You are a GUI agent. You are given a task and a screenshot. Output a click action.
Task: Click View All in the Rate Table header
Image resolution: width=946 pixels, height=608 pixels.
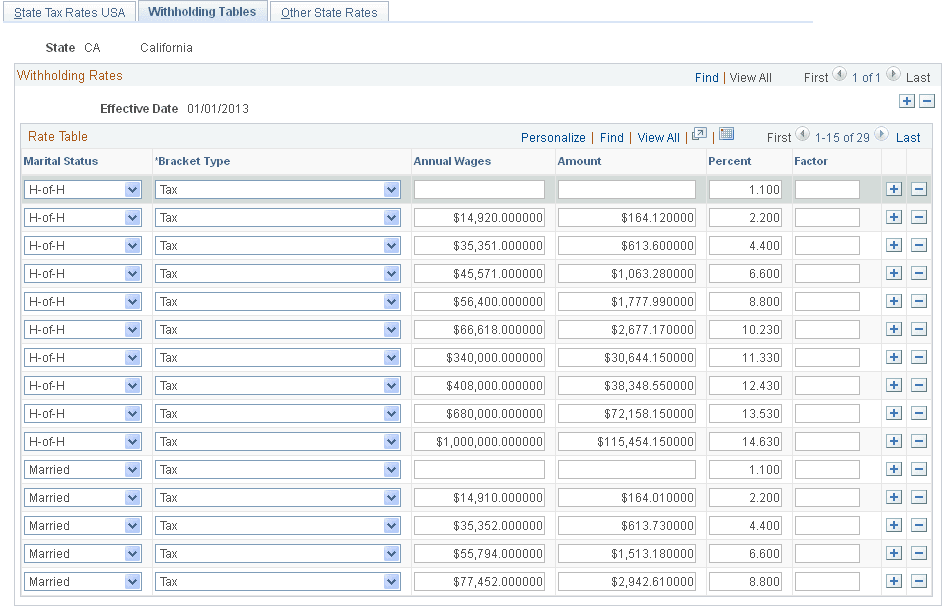[657, 137]
